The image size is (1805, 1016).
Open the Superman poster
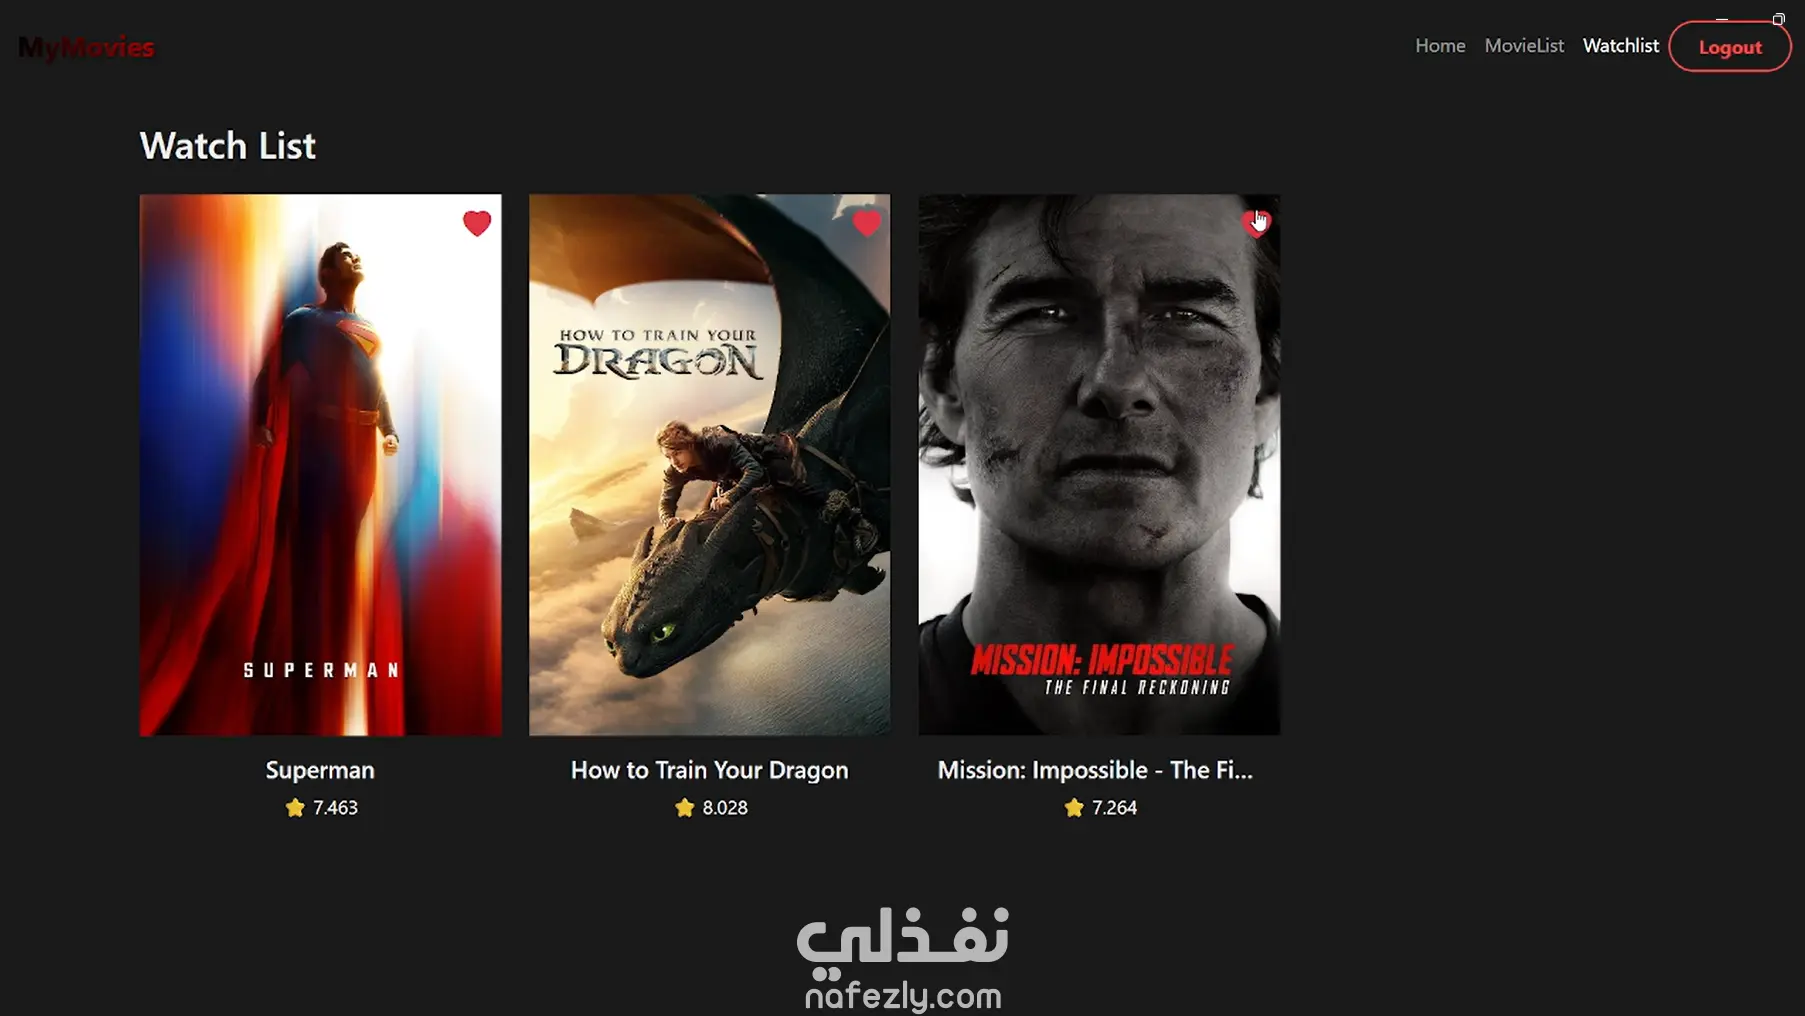(321, 465)
